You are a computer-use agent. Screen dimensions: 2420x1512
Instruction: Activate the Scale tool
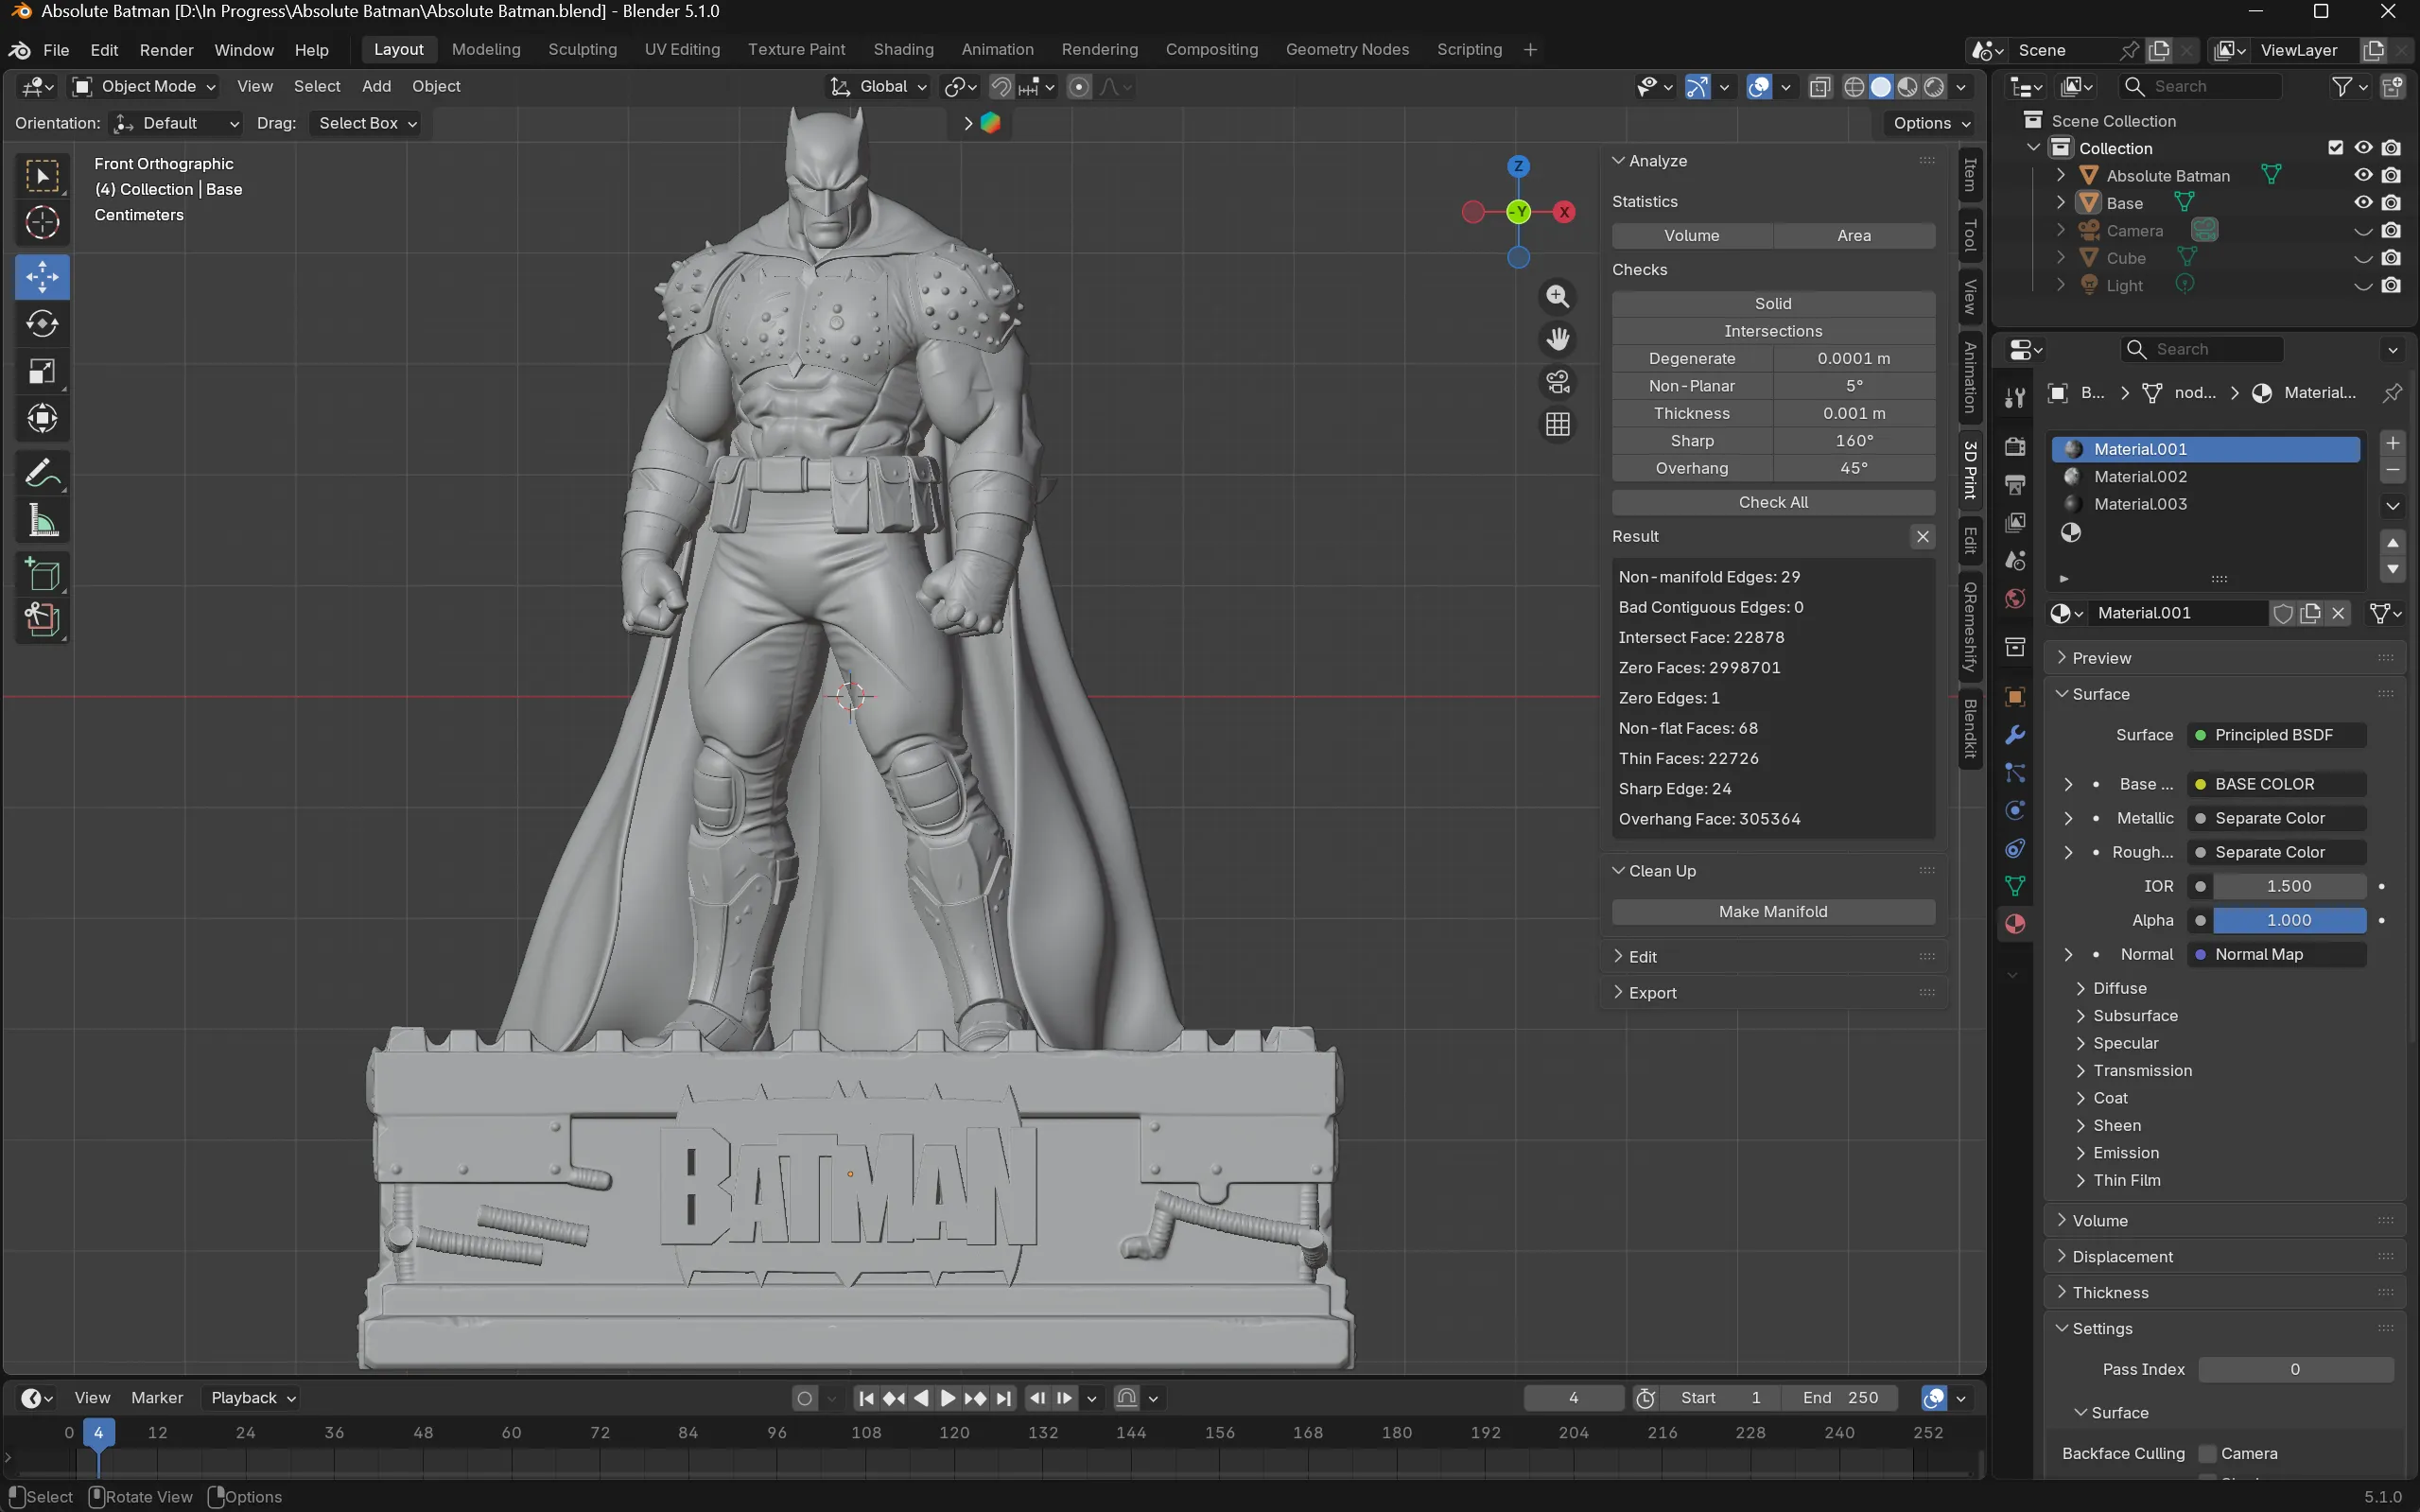(42, 372)
